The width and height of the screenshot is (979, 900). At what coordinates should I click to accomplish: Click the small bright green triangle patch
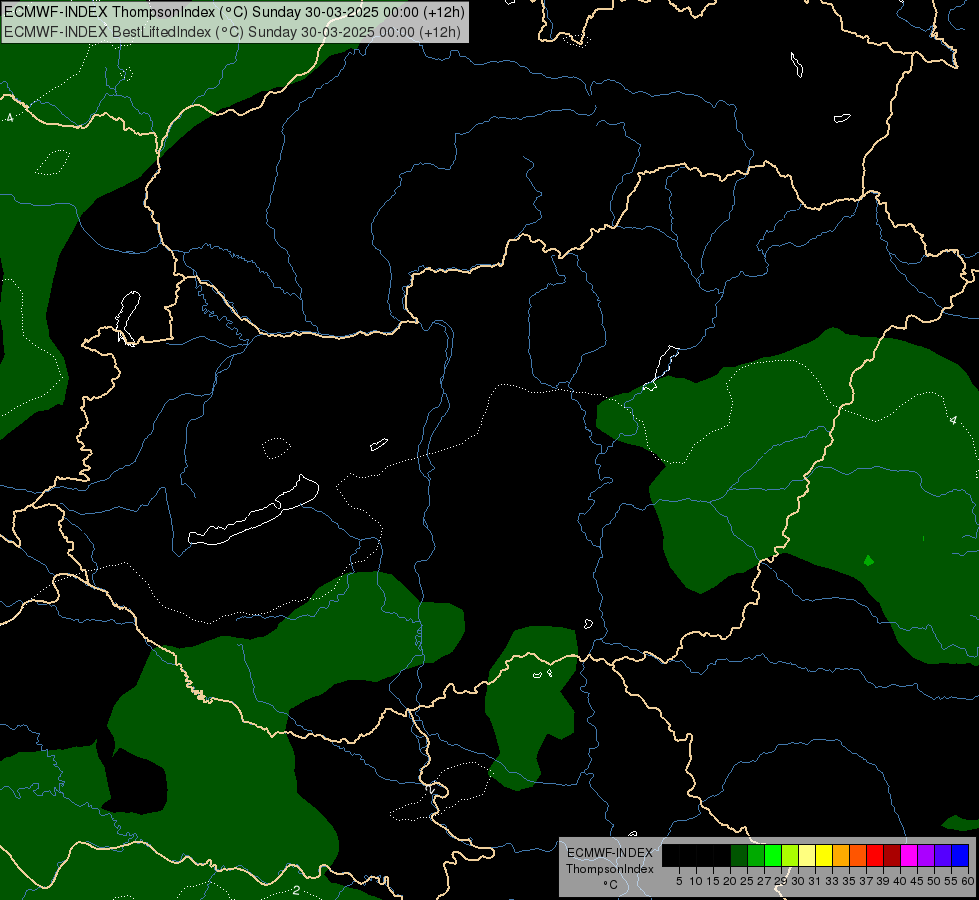pyautogui.click(x=868, y=560)
